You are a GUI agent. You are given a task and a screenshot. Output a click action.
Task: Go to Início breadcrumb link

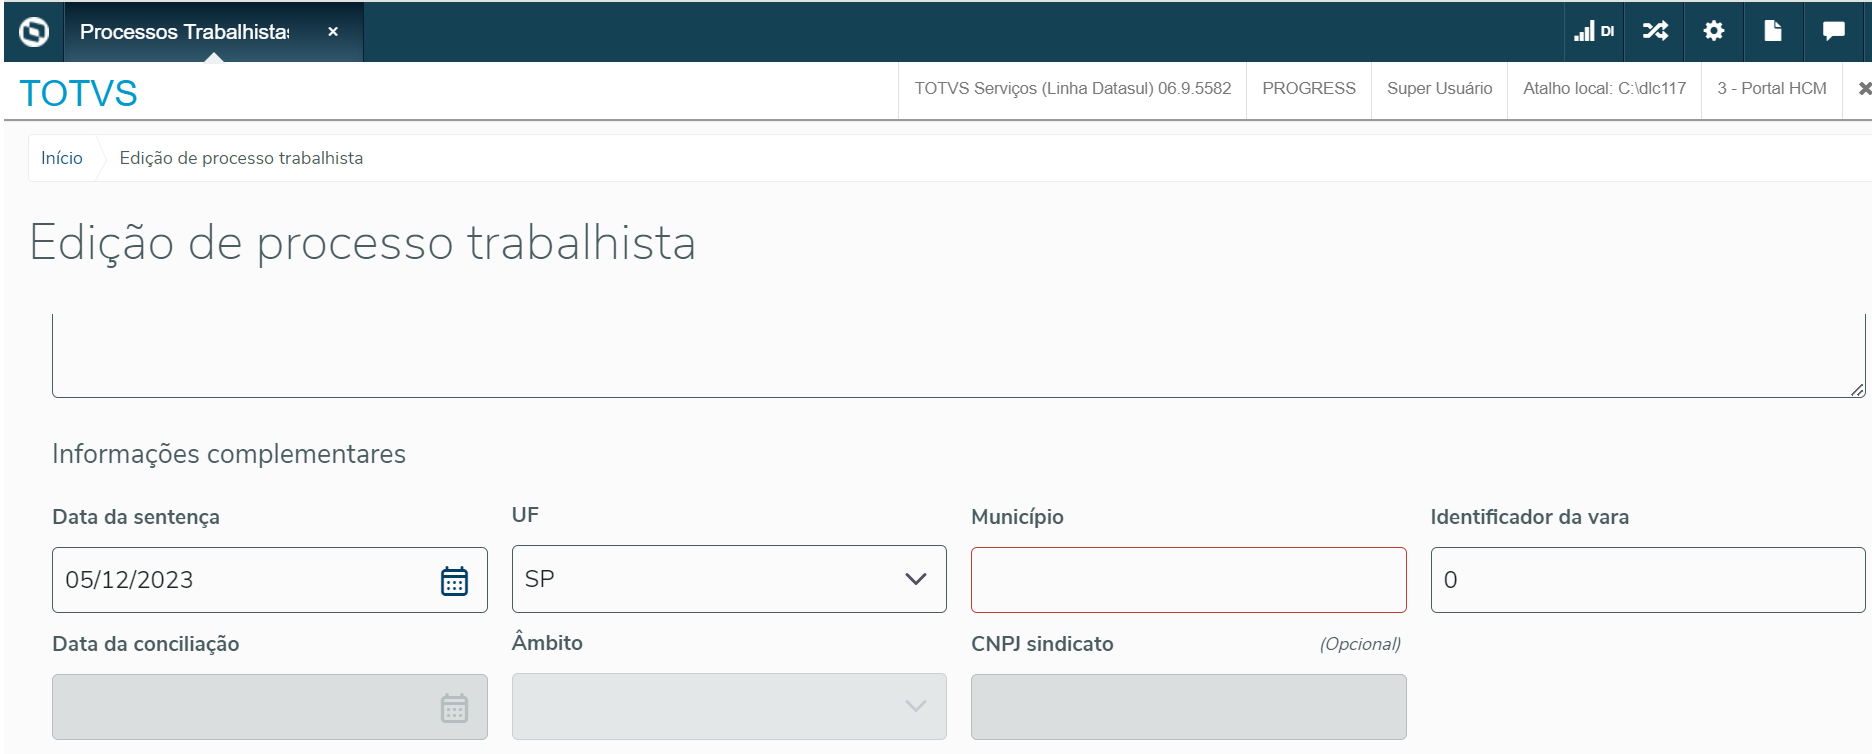[x=62, y=158]
